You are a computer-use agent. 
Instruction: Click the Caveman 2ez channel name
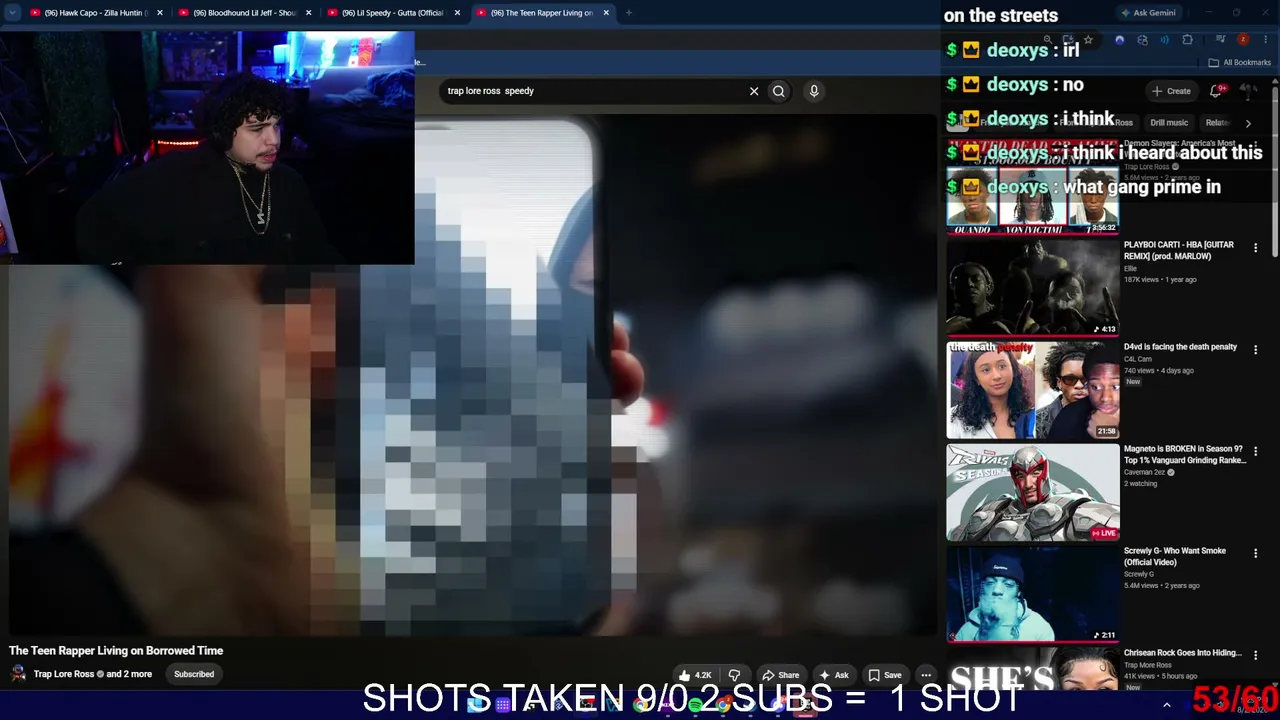[1144, 472]
